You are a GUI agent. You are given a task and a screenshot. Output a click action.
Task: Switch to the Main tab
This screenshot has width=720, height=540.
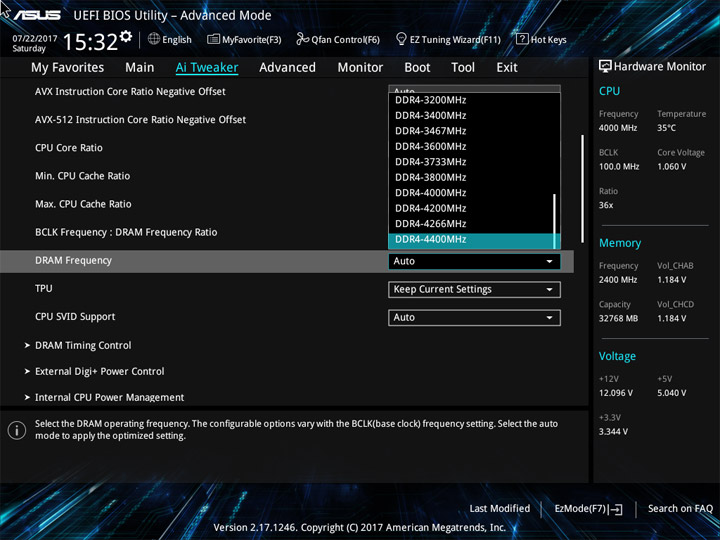[x=140, y=68]
